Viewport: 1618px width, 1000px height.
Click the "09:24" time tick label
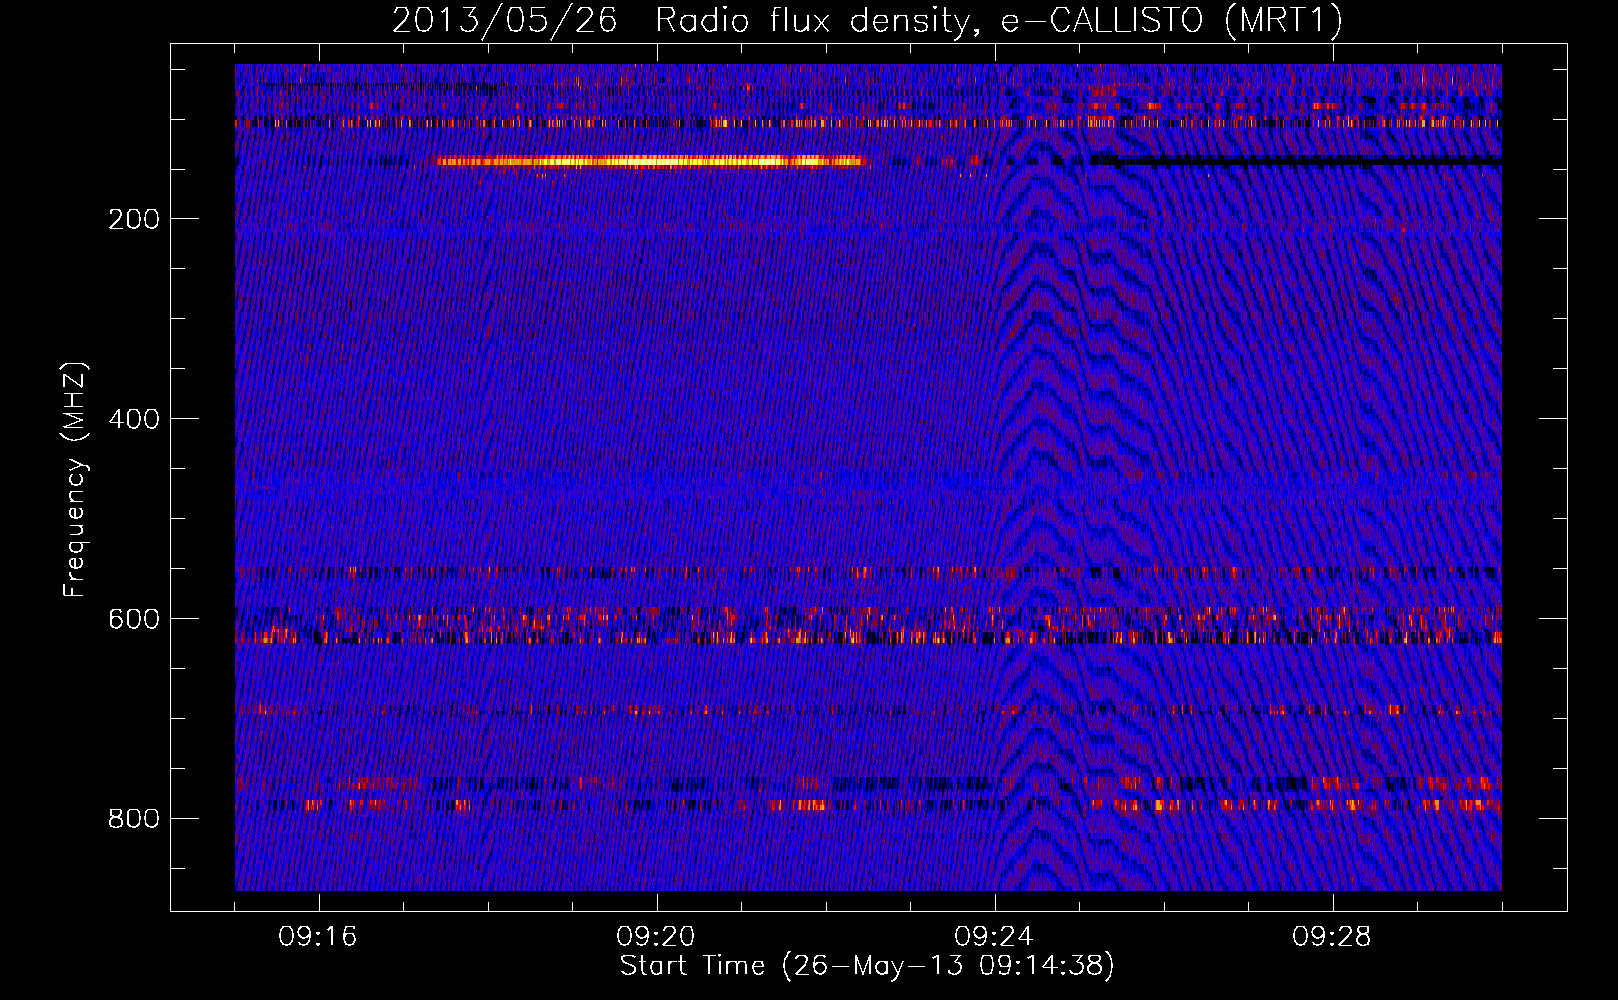994,937
